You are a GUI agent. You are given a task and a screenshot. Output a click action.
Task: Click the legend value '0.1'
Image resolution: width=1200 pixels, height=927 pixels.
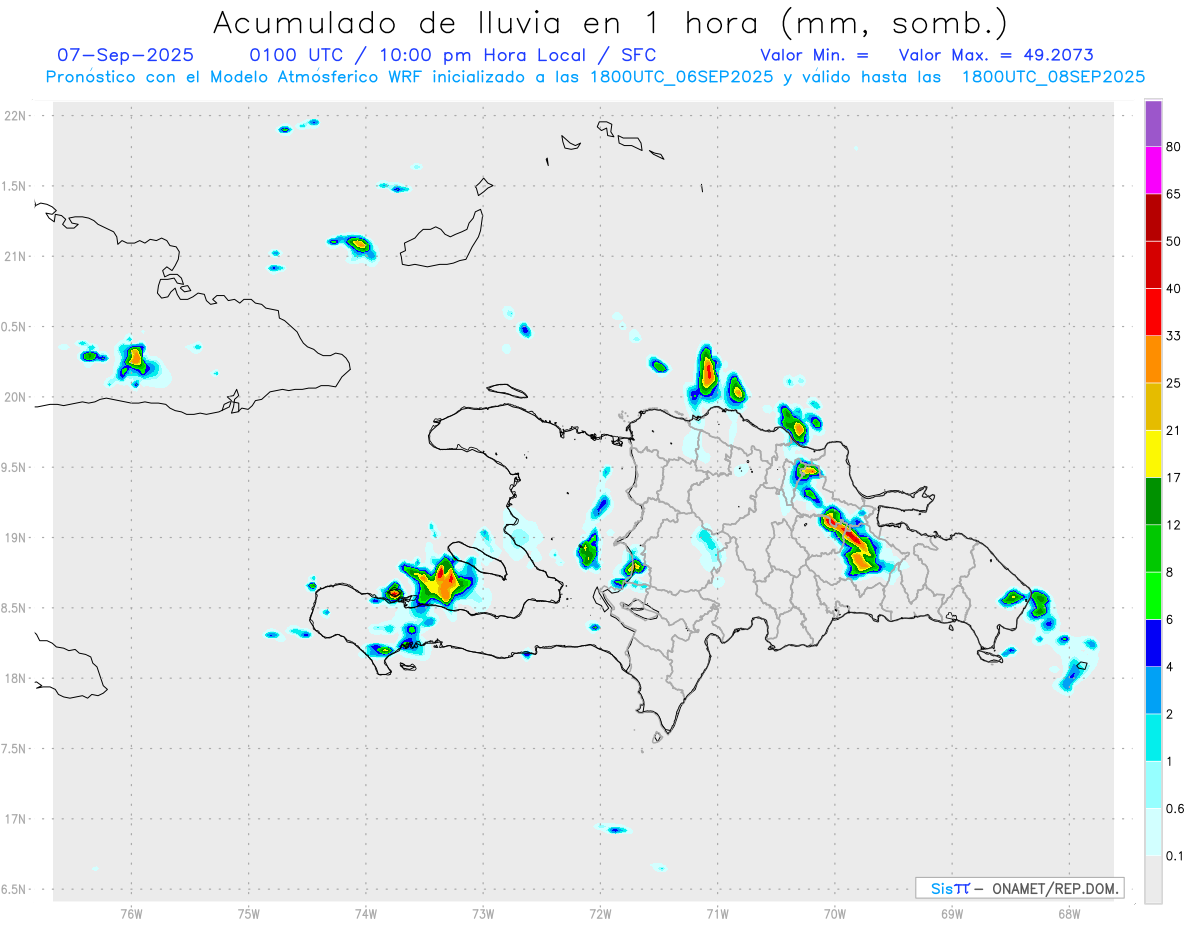[1175, 856]
